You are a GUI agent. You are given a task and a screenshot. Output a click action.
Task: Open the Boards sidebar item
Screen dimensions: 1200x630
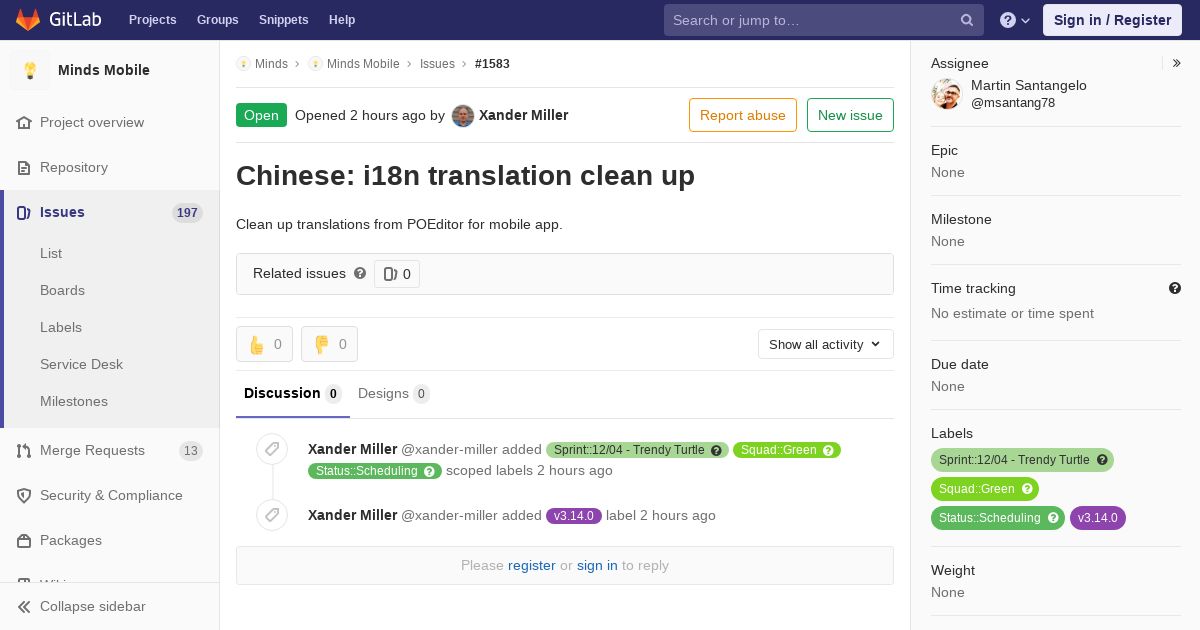pyautogui.click(x=62, y=290)
